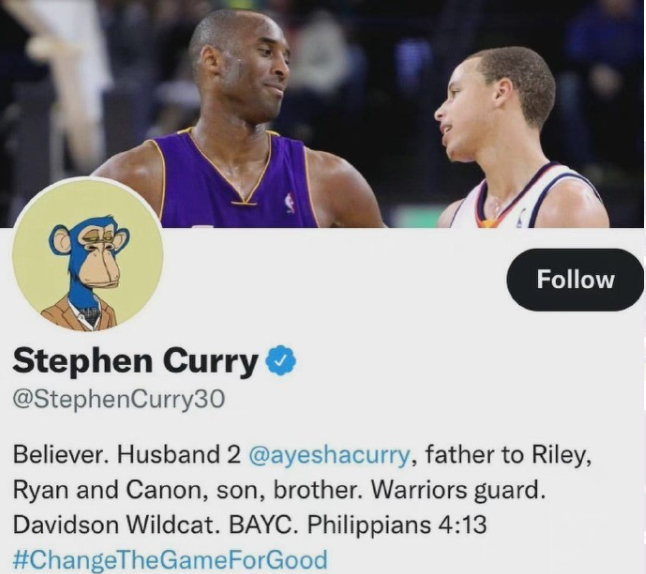Click Davidson Wildcat text in bio

(114, 525)
